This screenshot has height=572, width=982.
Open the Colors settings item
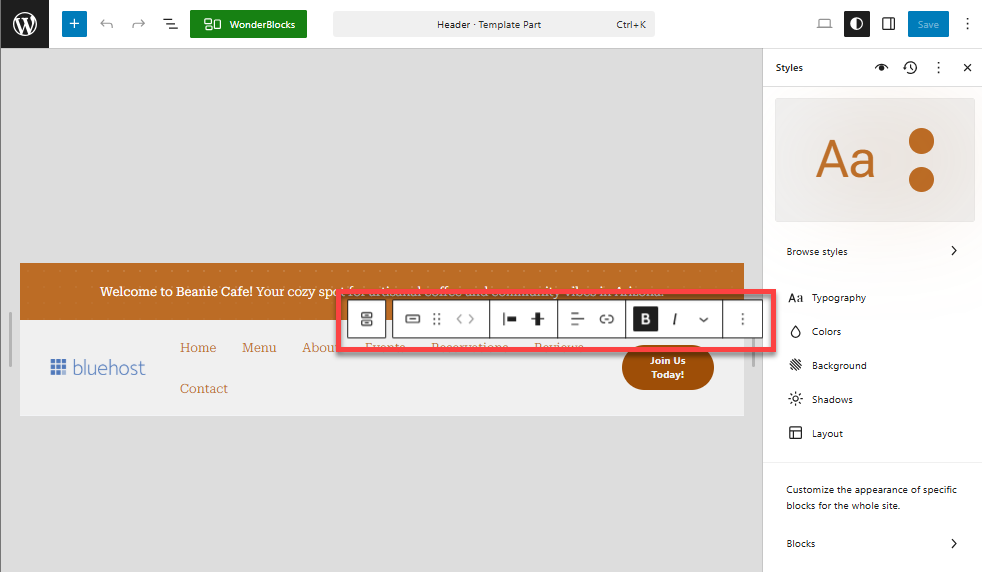click(x=826, y=332)
